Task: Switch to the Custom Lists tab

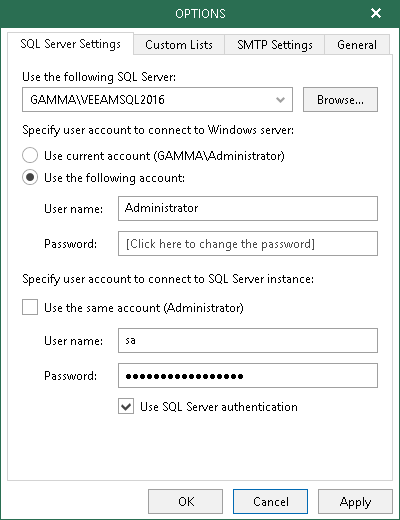Action: (179, 45)
